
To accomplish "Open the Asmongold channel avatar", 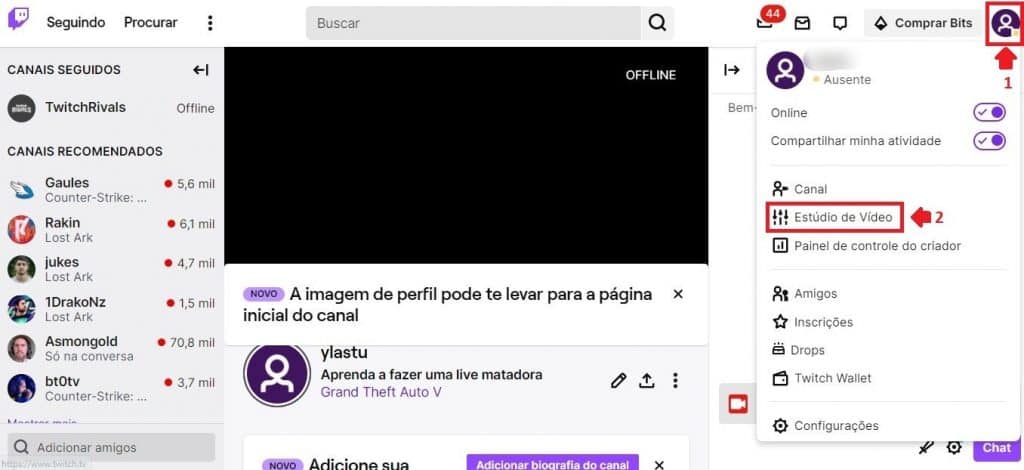I will coord(21,349).
